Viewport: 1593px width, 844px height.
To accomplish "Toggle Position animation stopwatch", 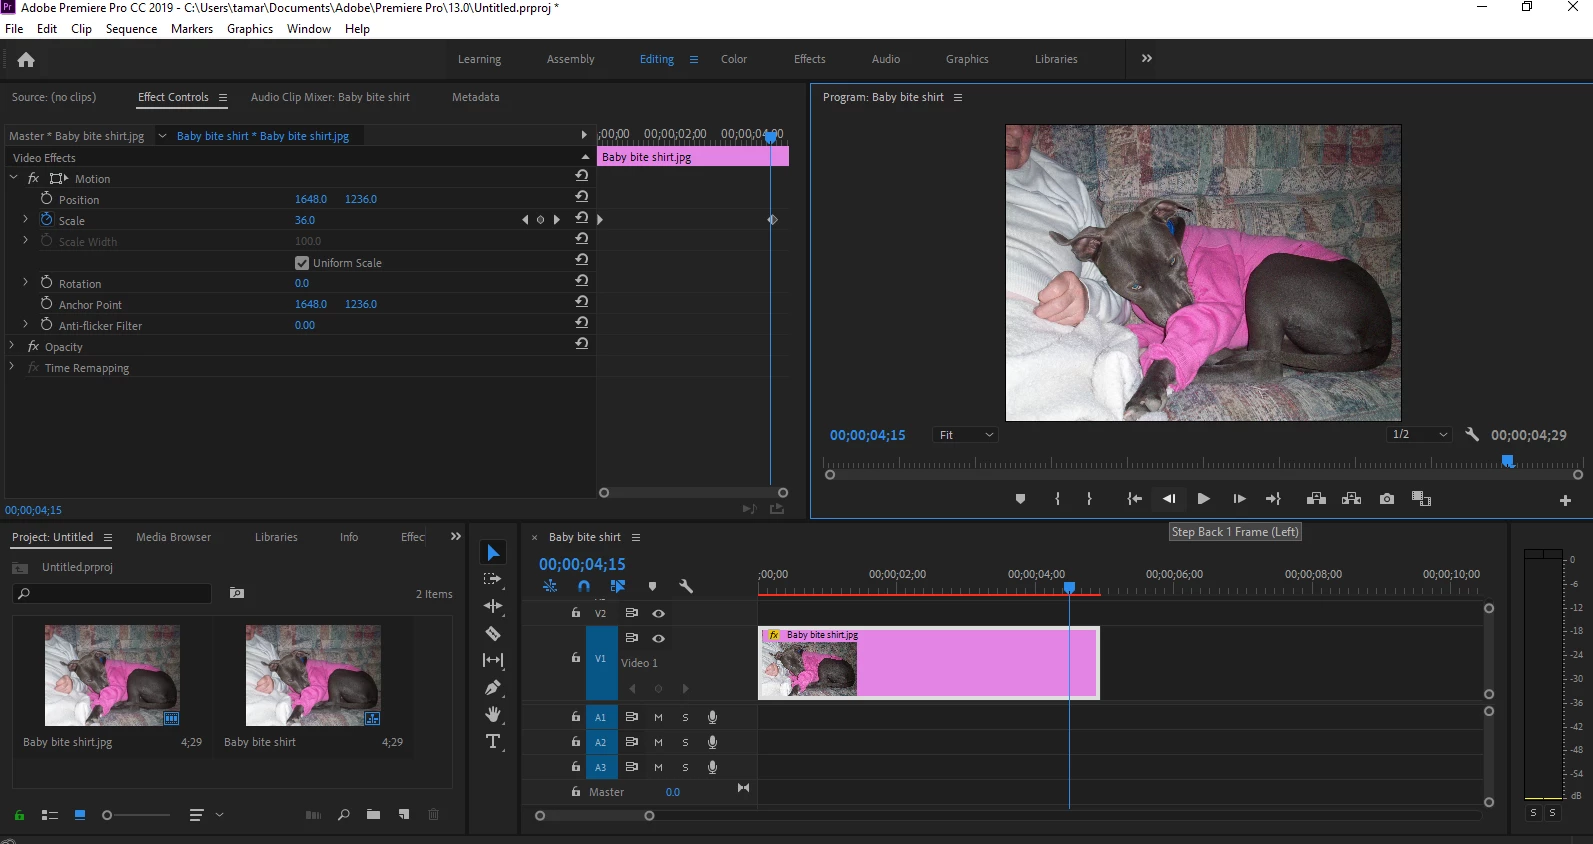I will [46, 198].
